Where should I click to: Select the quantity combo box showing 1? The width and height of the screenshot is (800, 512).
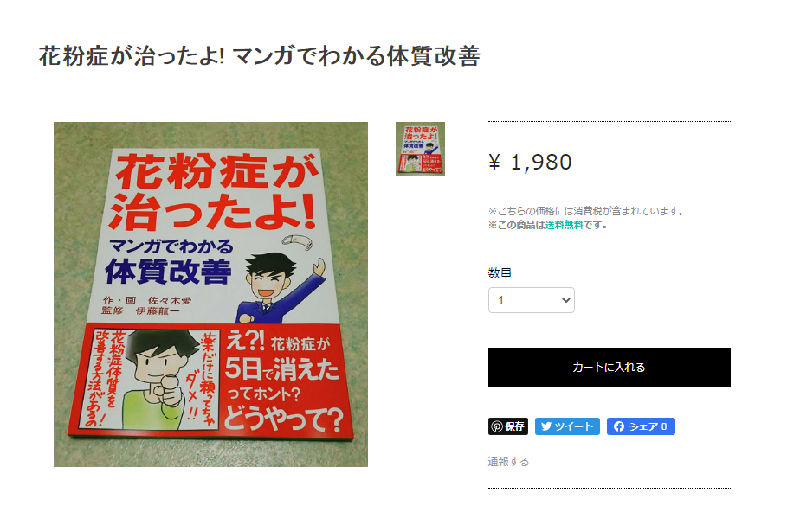click(531, 300)
